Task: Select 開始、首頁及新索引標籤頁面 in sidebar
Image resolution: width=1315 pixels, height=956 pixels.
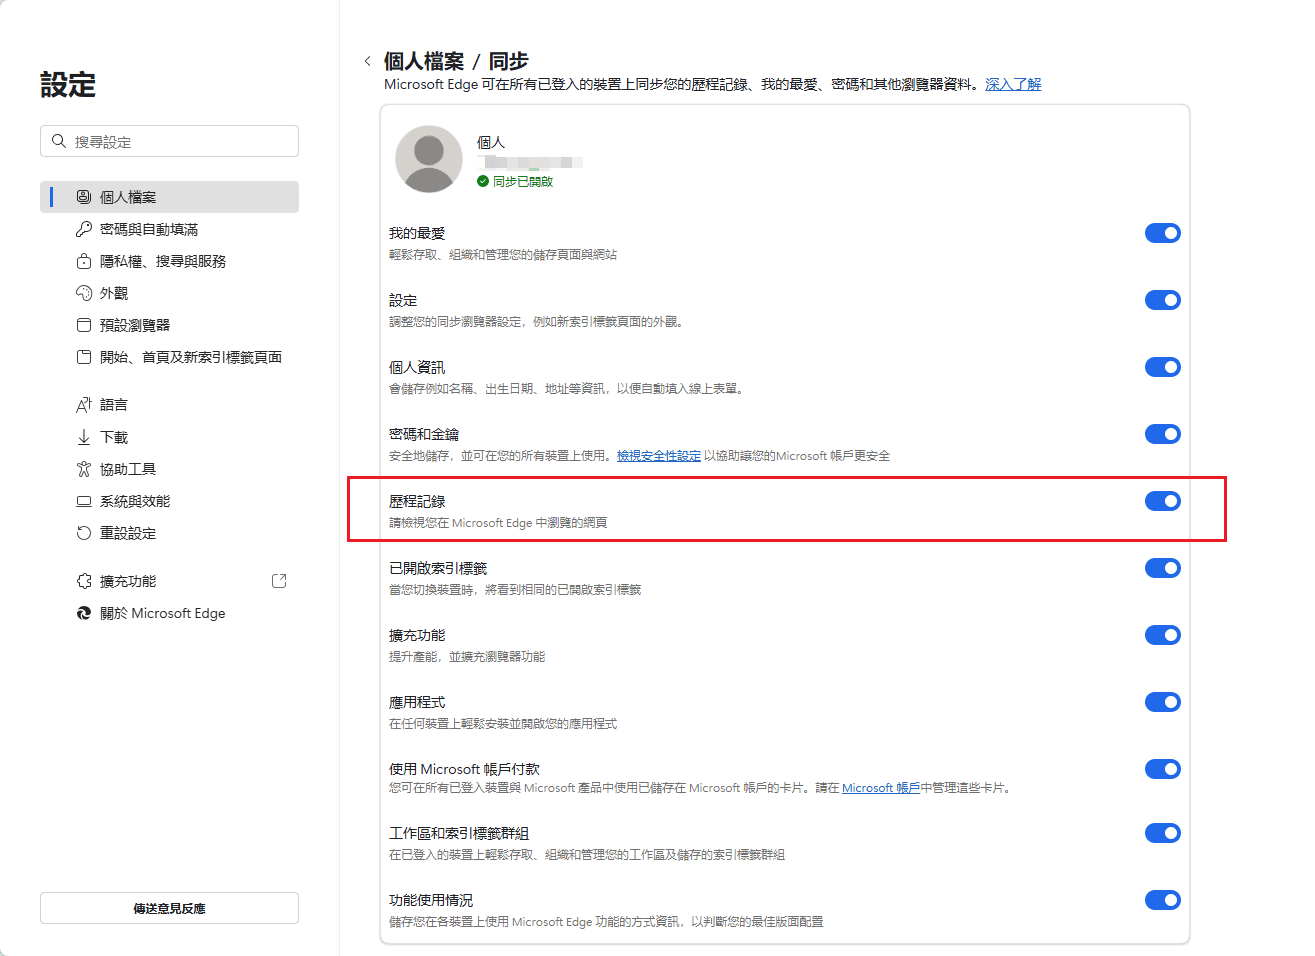Action: [x=84, y=356]
